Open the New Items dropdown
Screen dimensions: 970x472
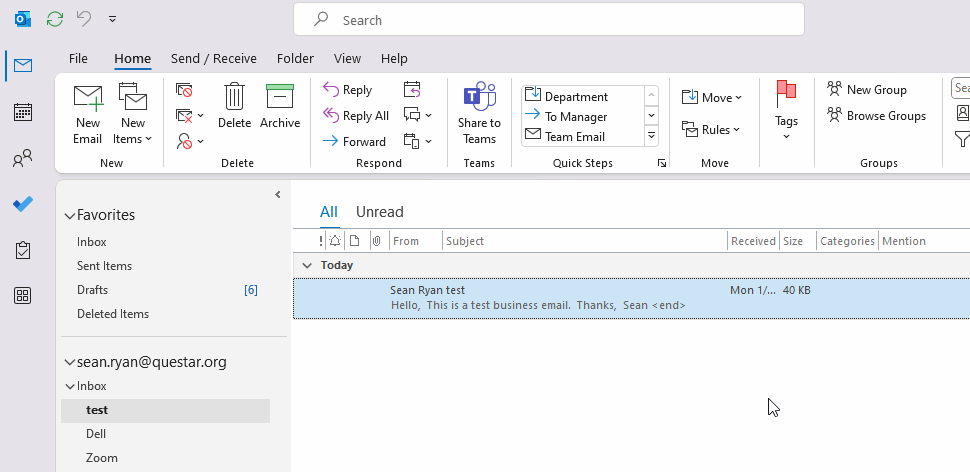pyautogui.click(x=132, y=115)
